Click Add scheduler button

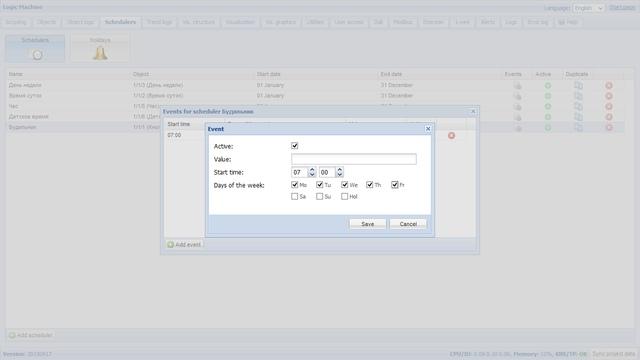coord(31,335)
